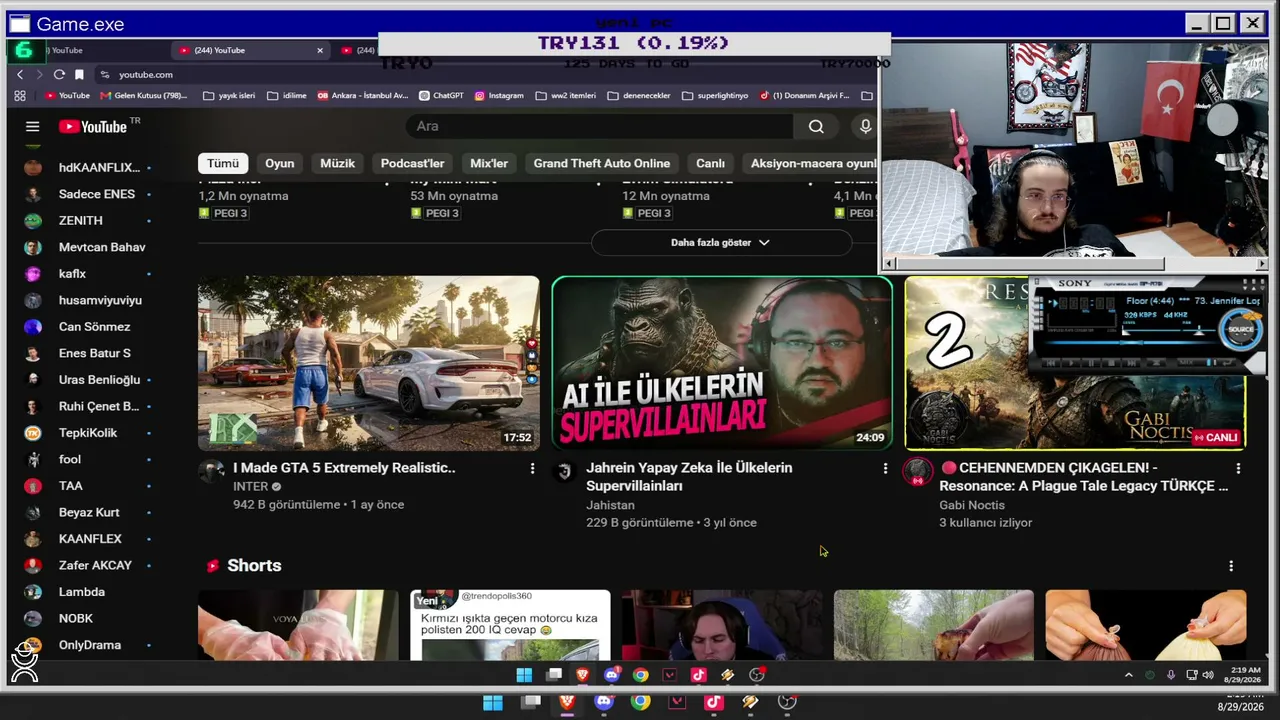
Task: Open the Gabi Noctis channel avatar
Action: coord(917,471)
